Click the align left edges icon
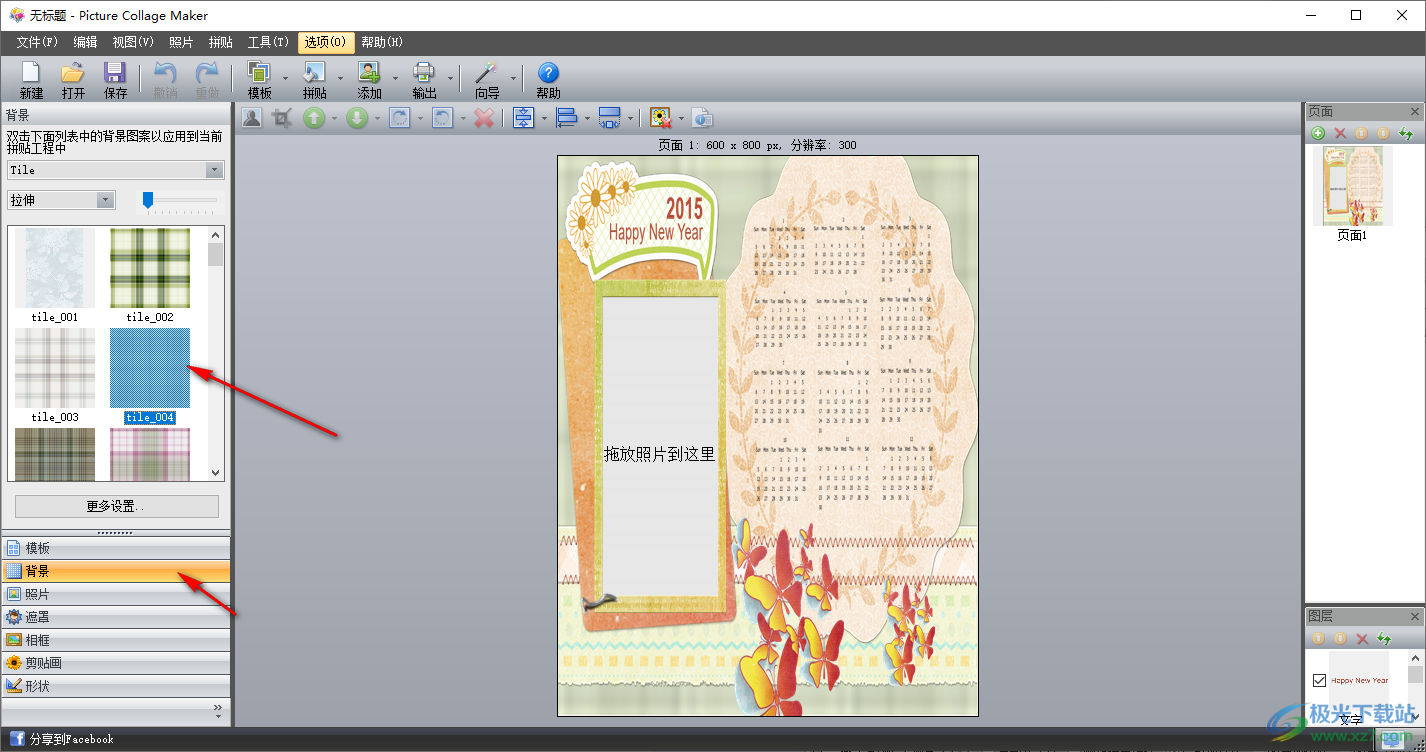 click(x=567, y=118)
